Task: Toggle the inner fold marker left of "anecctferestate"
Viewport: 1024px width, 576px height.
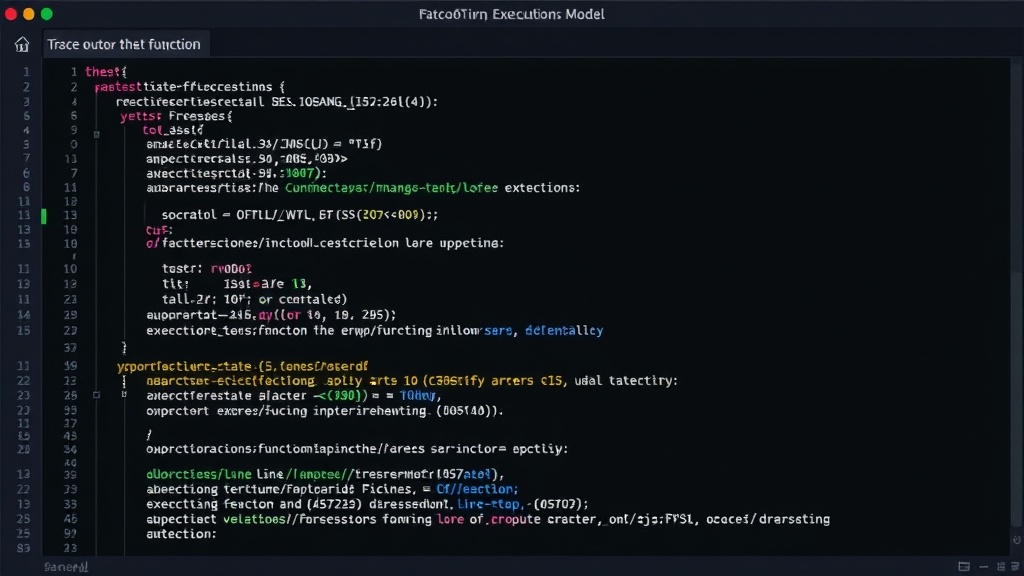Action: (x=124, y=394)
